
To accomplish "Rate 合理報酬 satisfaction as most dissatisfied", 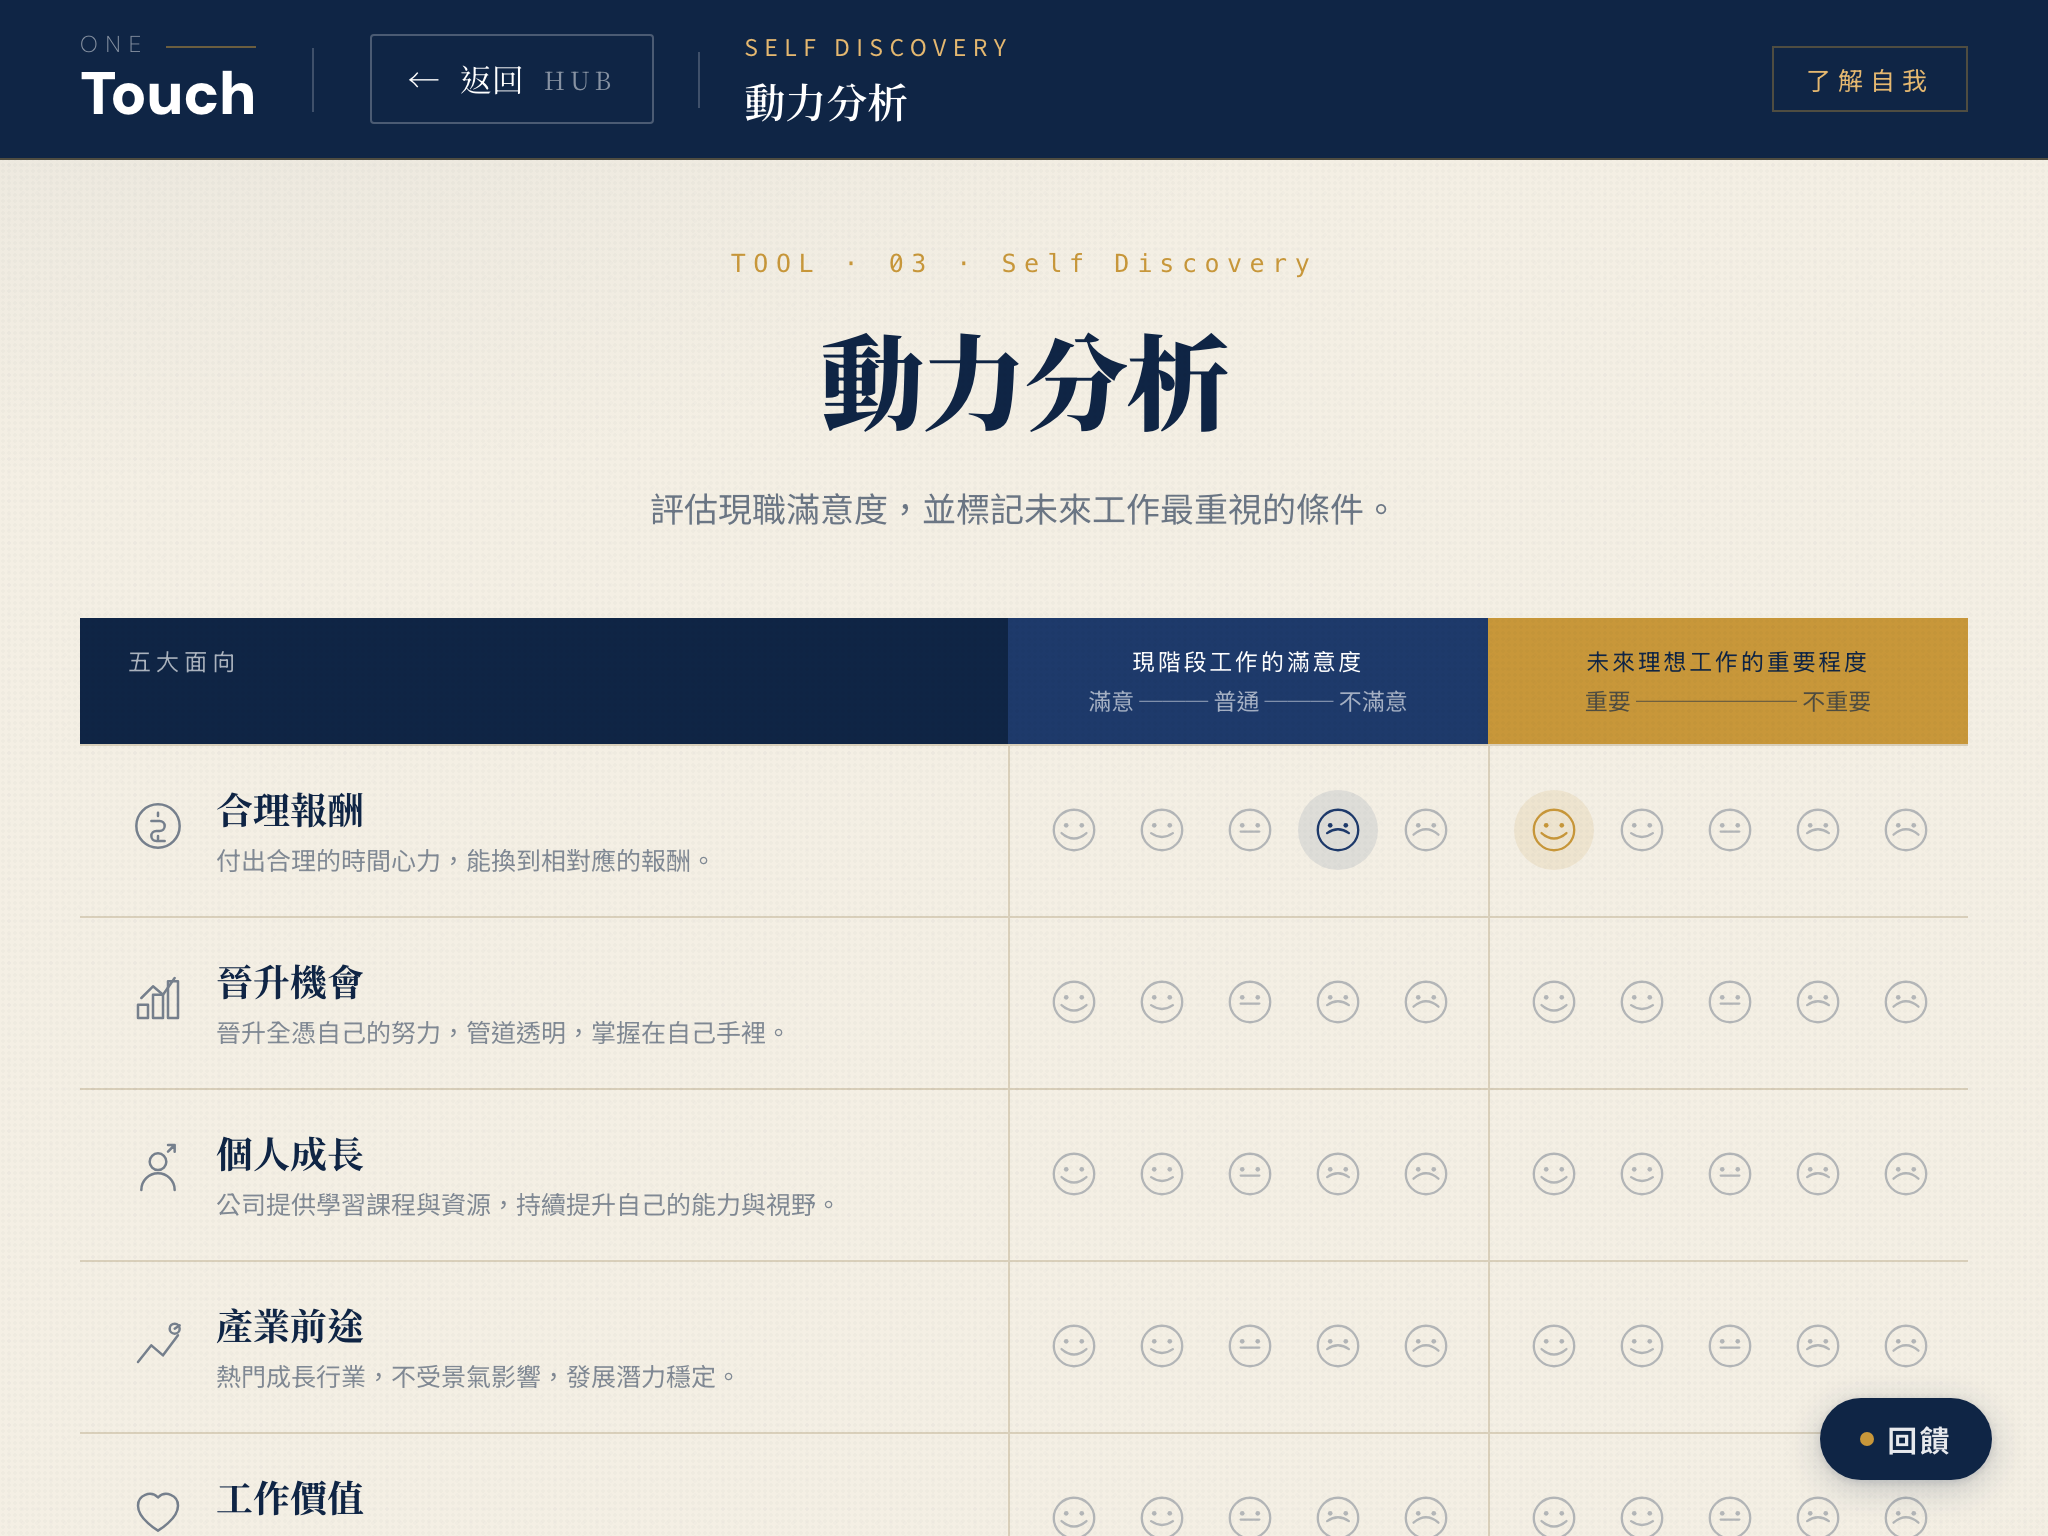I will pos(1426,830).
